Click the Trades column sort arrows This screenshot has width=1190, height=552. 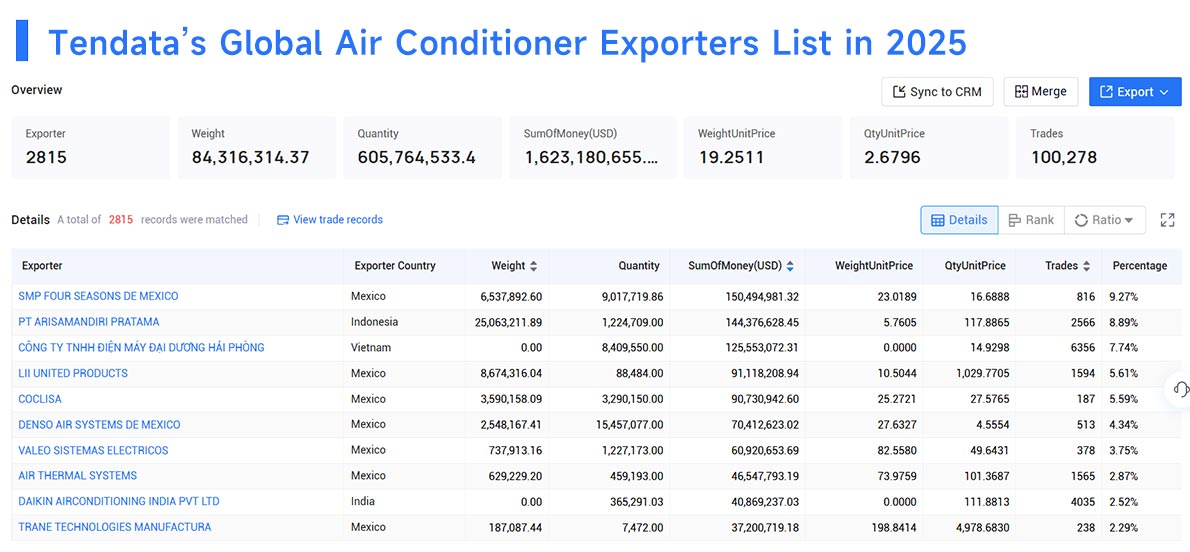[1086, 267]
